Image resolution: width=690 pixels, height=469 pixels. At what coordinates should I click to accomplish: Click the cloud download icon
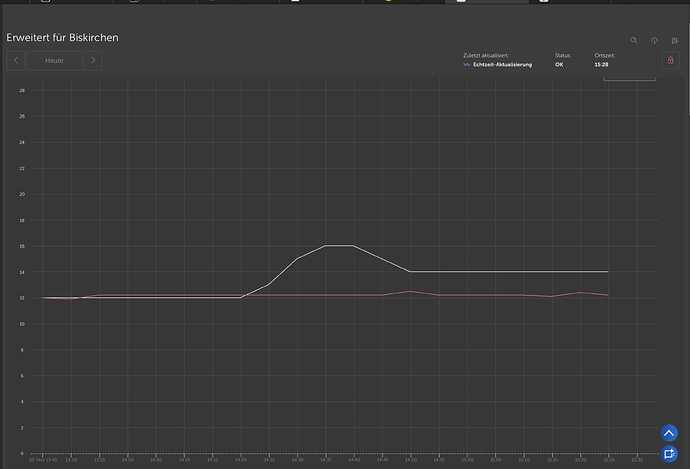pos(654,40)
